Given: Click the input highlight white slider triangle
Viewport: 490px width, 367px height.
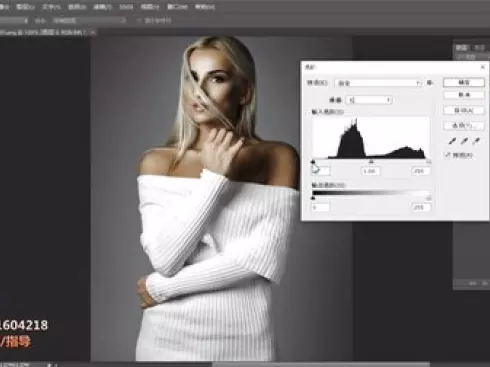Looking at the screenshot, I should pyautogui.click(x=429, y=162).
